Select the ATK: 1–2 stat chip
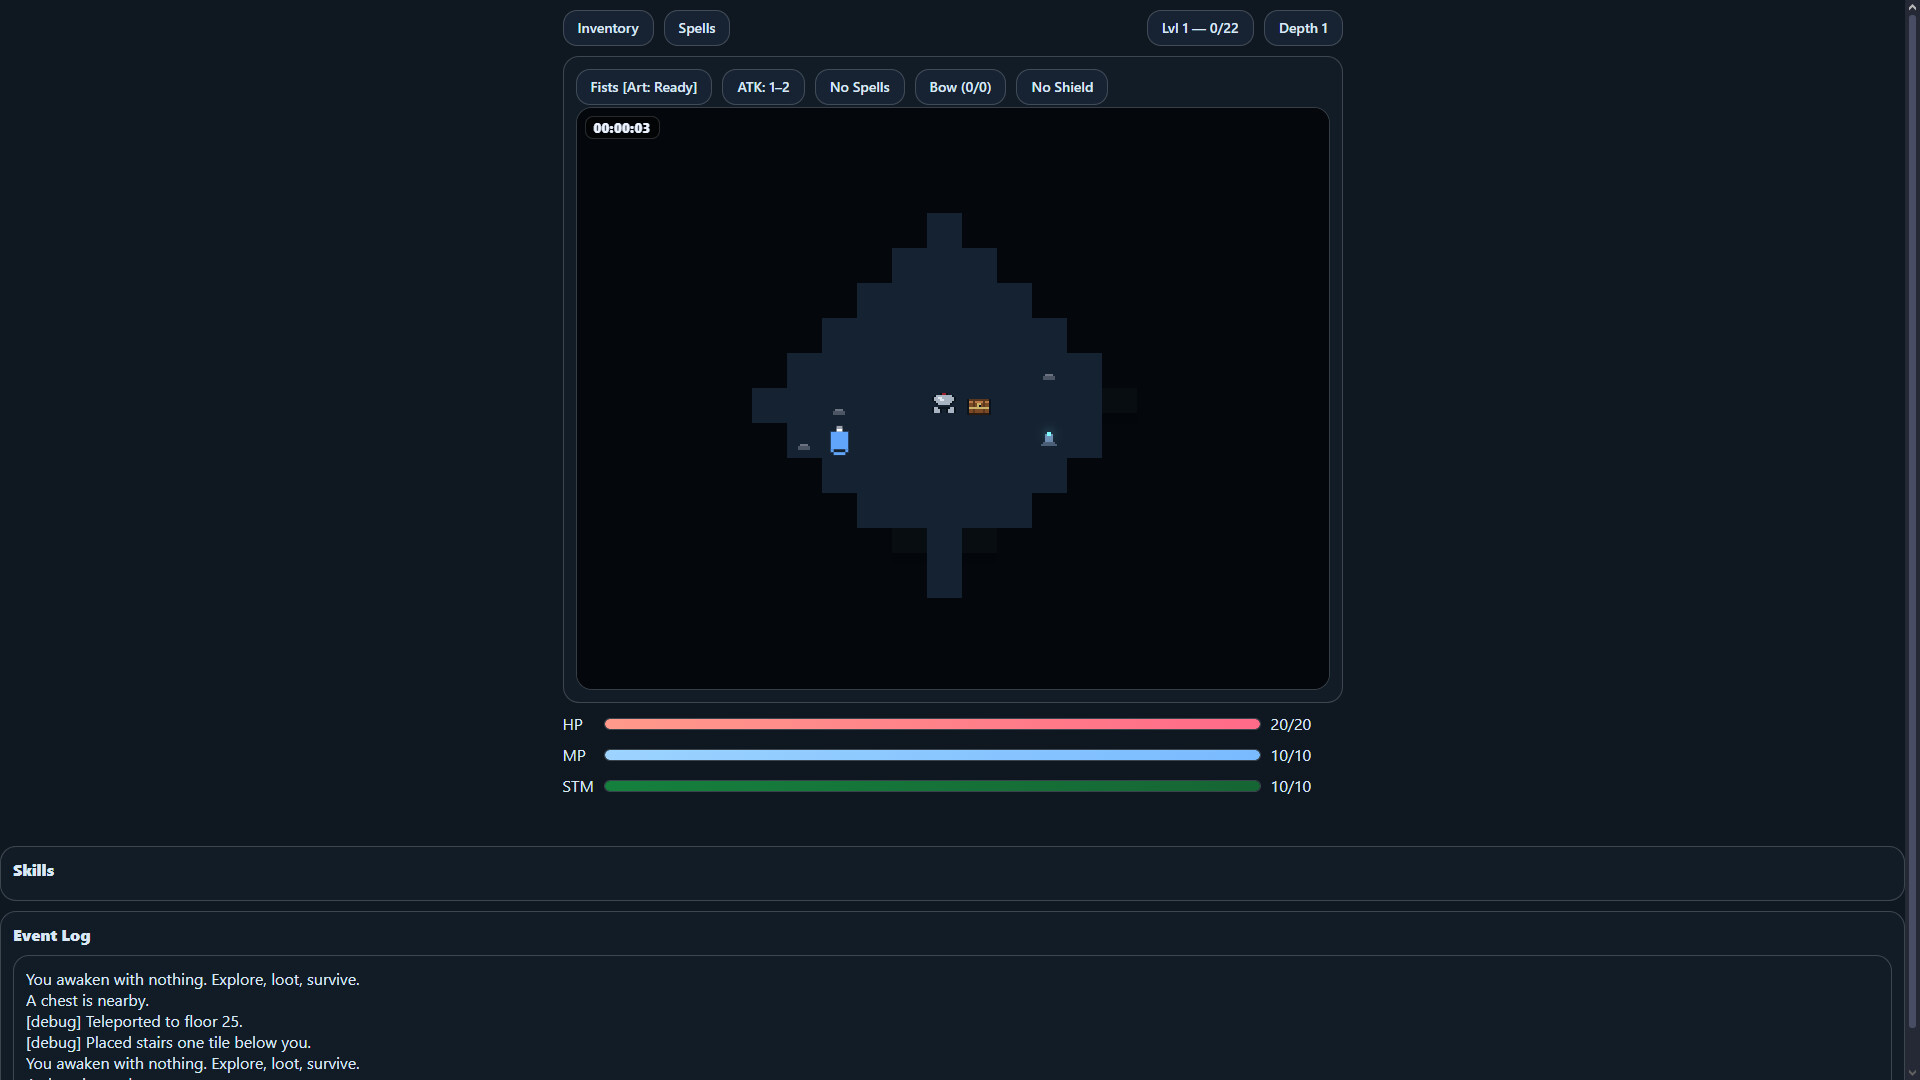 762,87
